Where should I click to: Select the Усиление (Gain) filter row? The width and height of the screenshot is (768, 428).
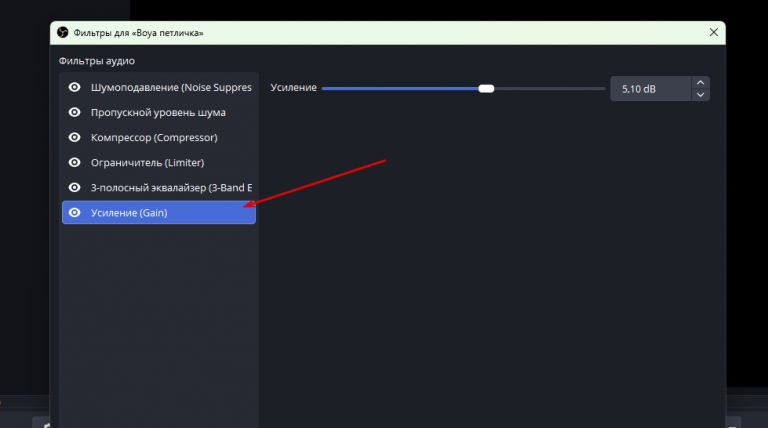[159, 213]
